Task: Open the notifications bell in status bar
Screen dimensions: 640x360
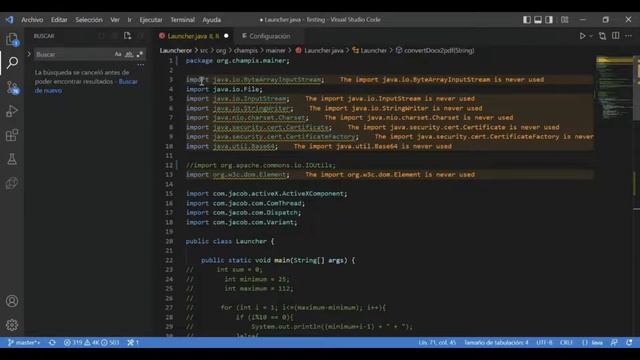Action: (x=629, y=342)
